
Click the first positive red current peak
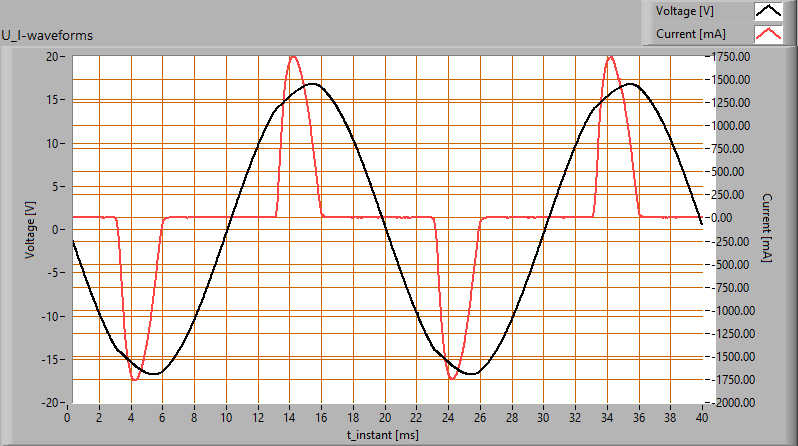coord(293,57)
